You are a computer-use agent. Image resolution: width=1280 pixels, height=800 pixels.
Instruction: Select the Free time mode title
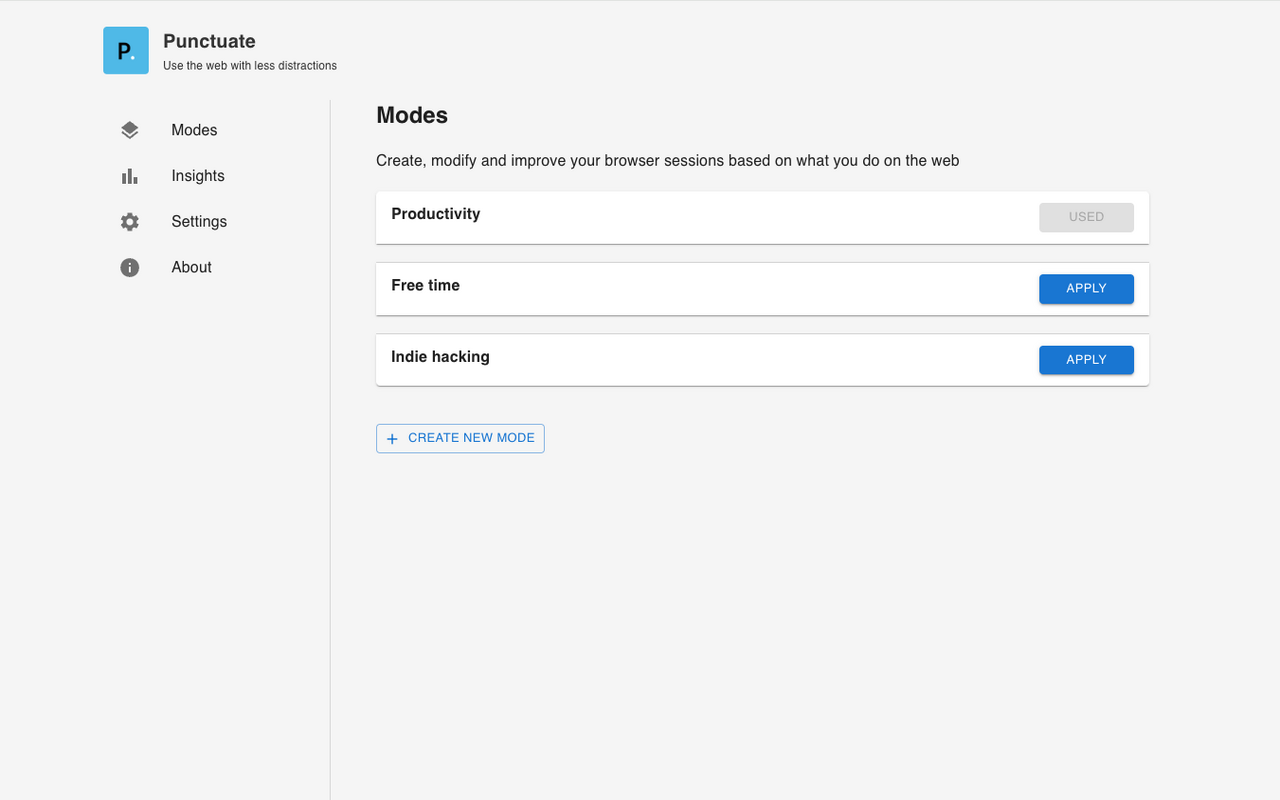[425, 285]
